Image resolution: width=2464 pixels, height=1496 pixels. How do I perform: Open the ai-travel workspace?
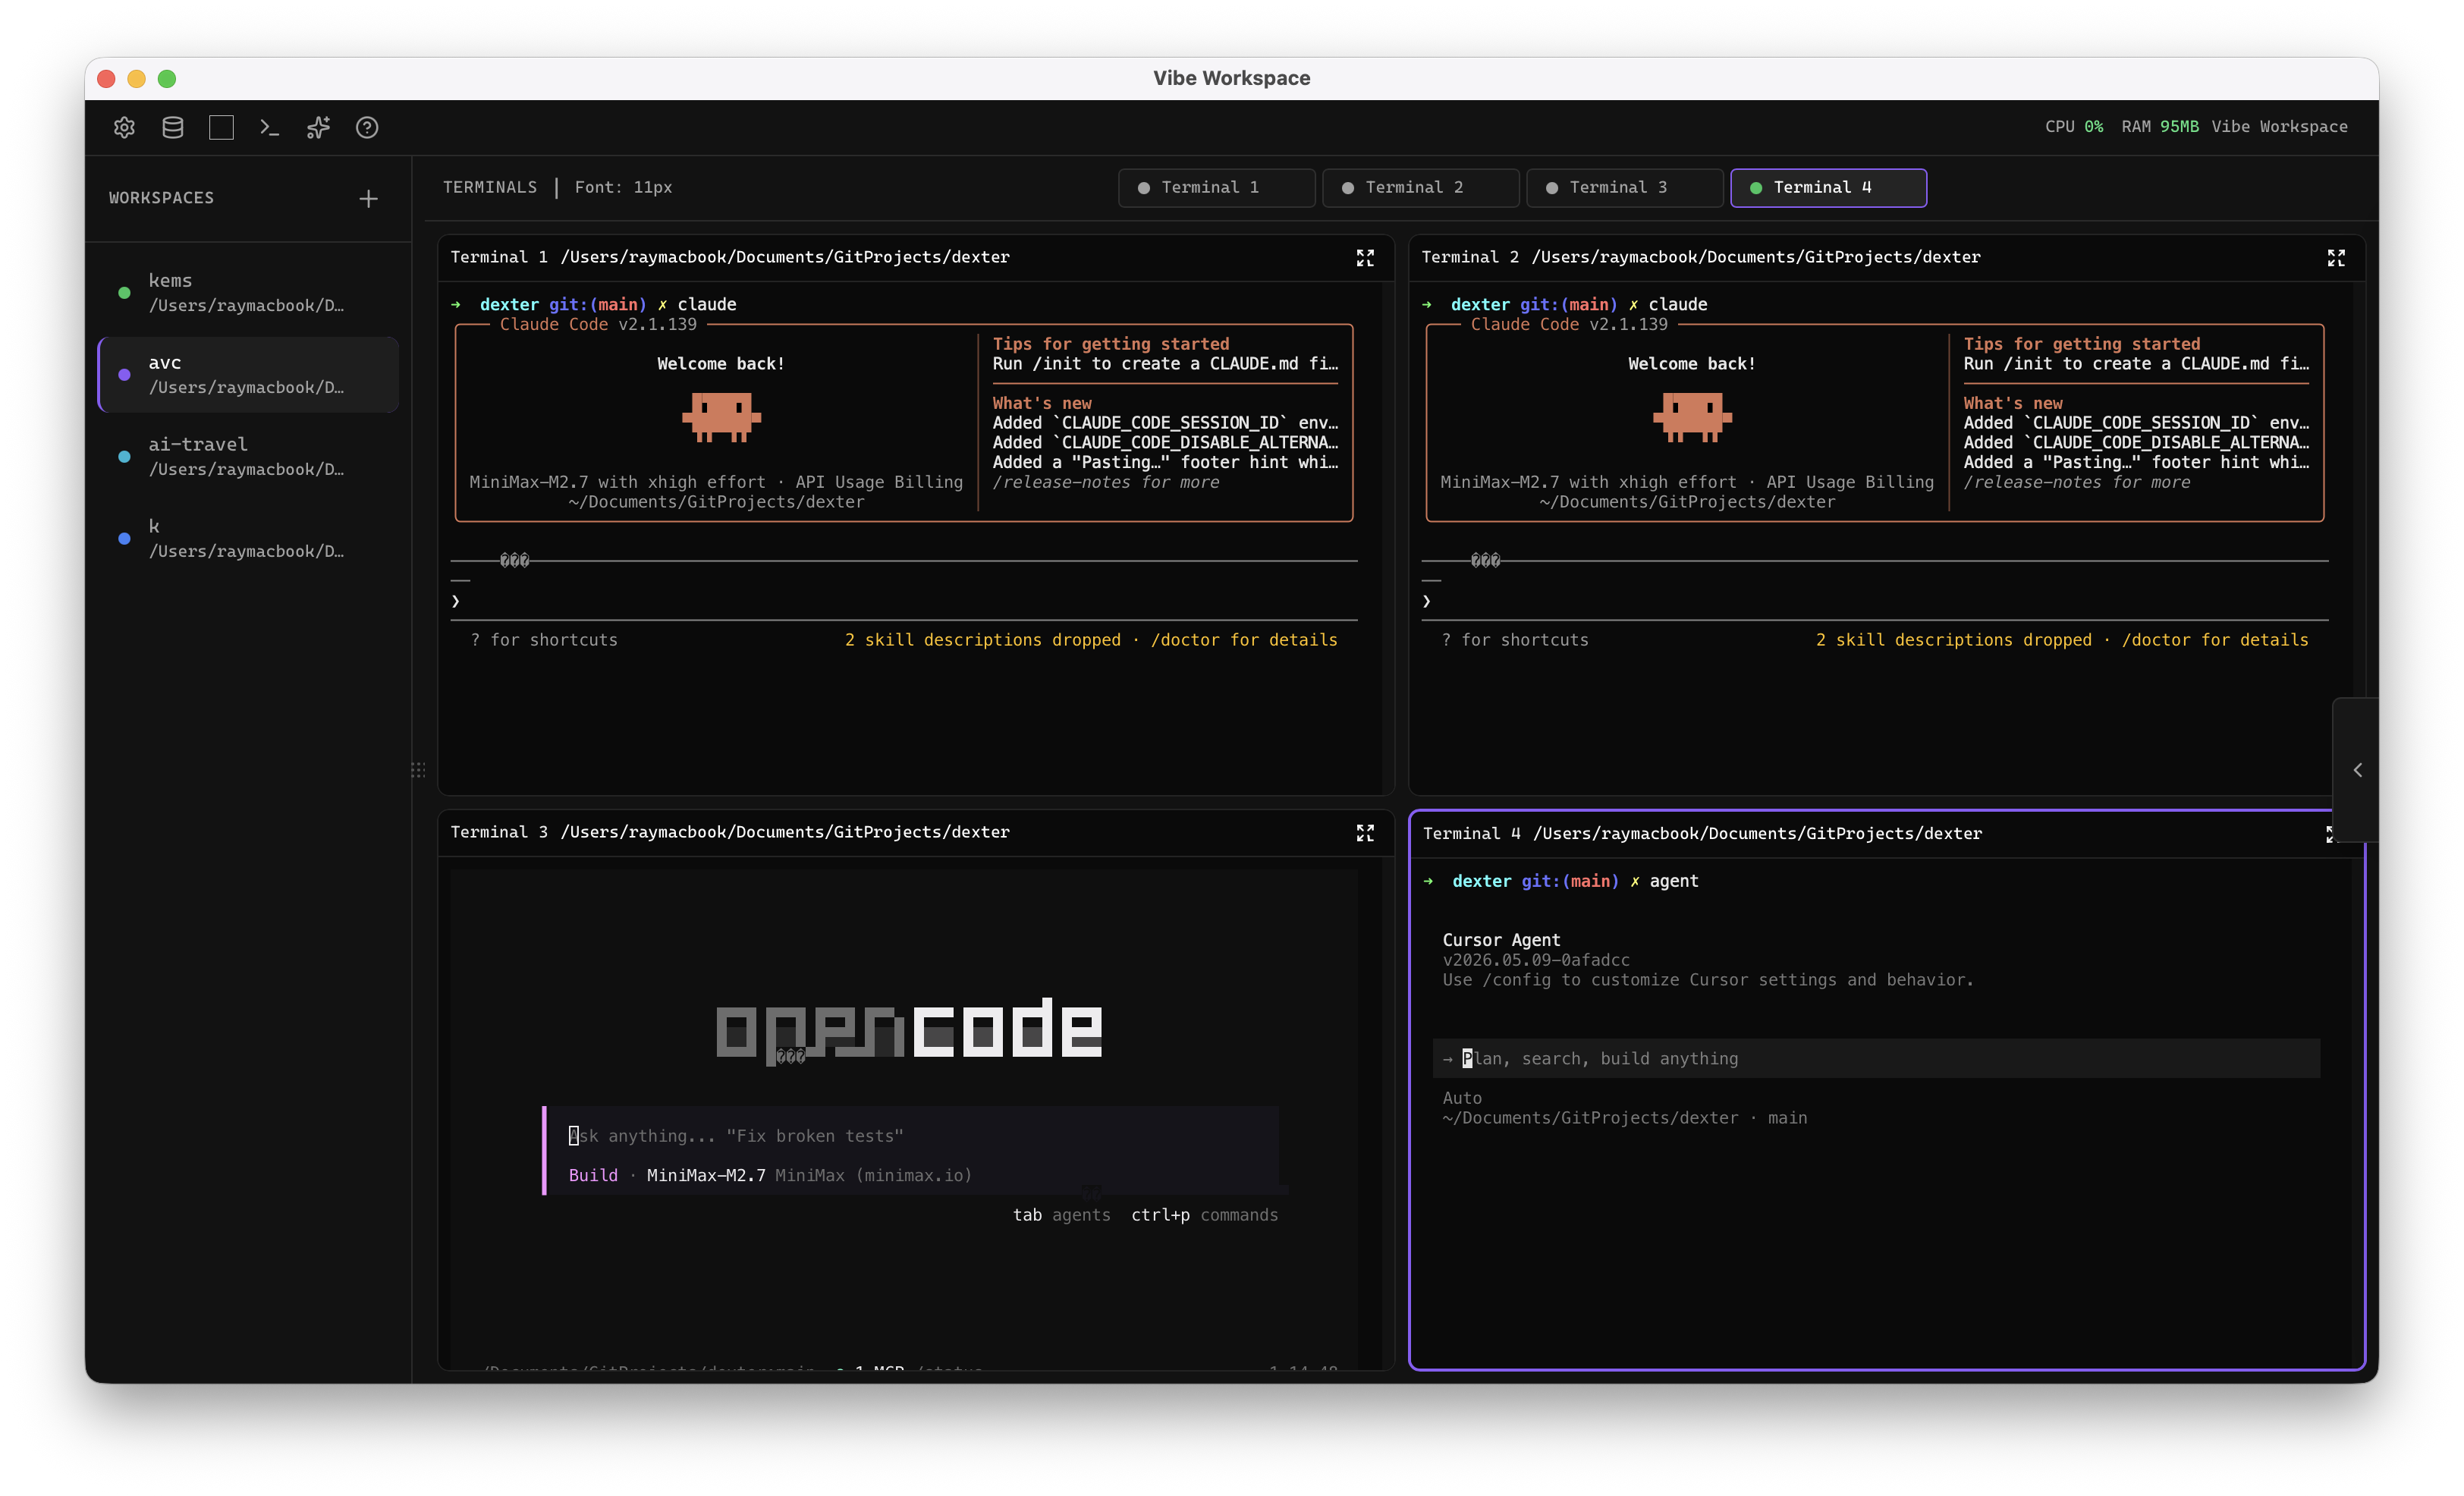tap(248, 456)
